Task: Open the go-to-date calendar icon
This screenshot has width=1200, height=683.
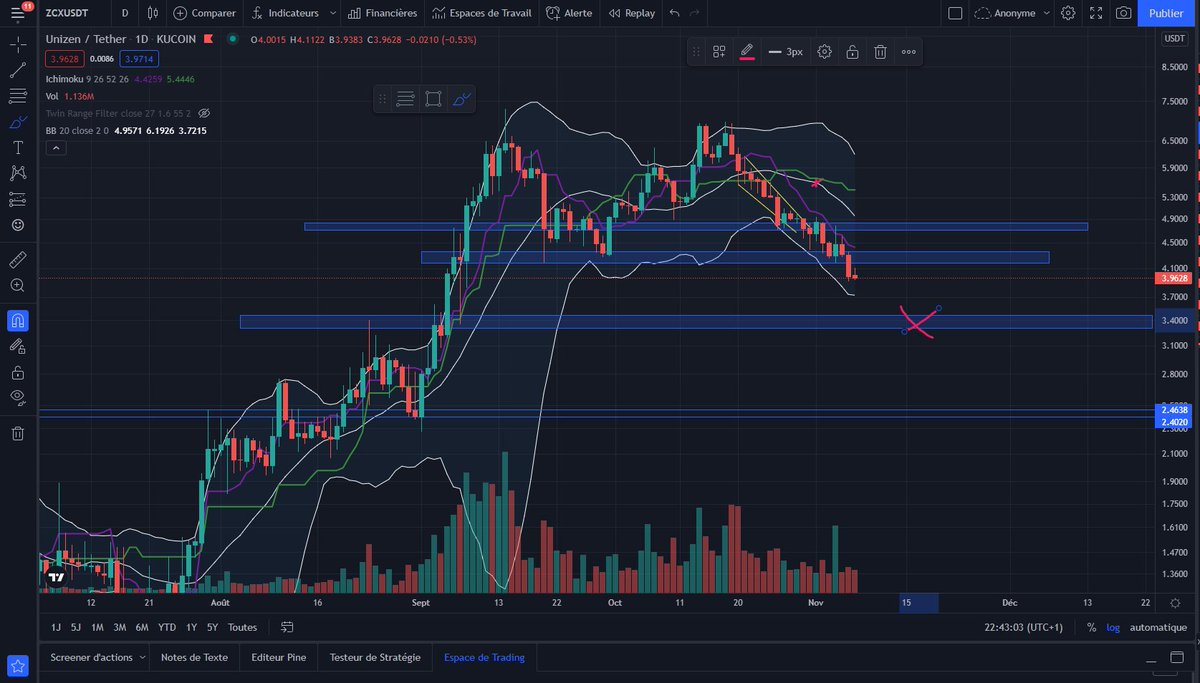Action: (x=287, y=628)
